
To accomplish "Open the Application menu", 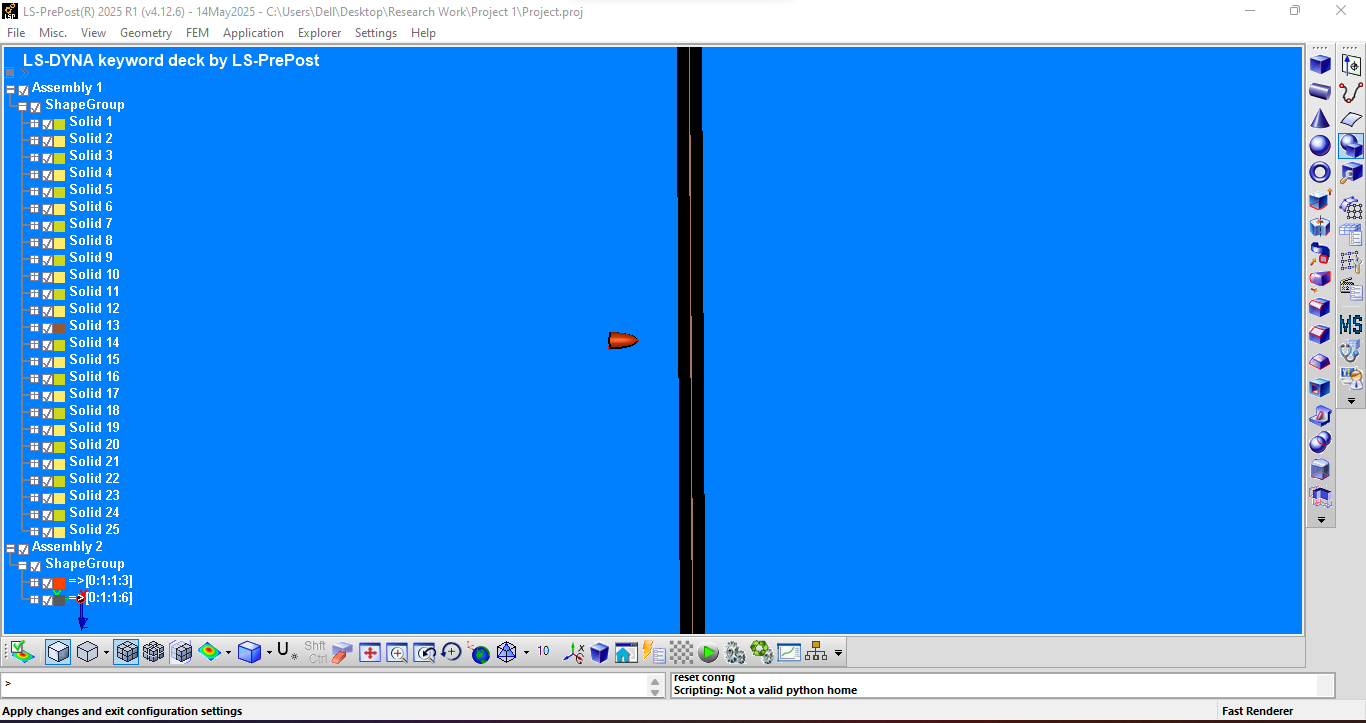I will (253, 33).
